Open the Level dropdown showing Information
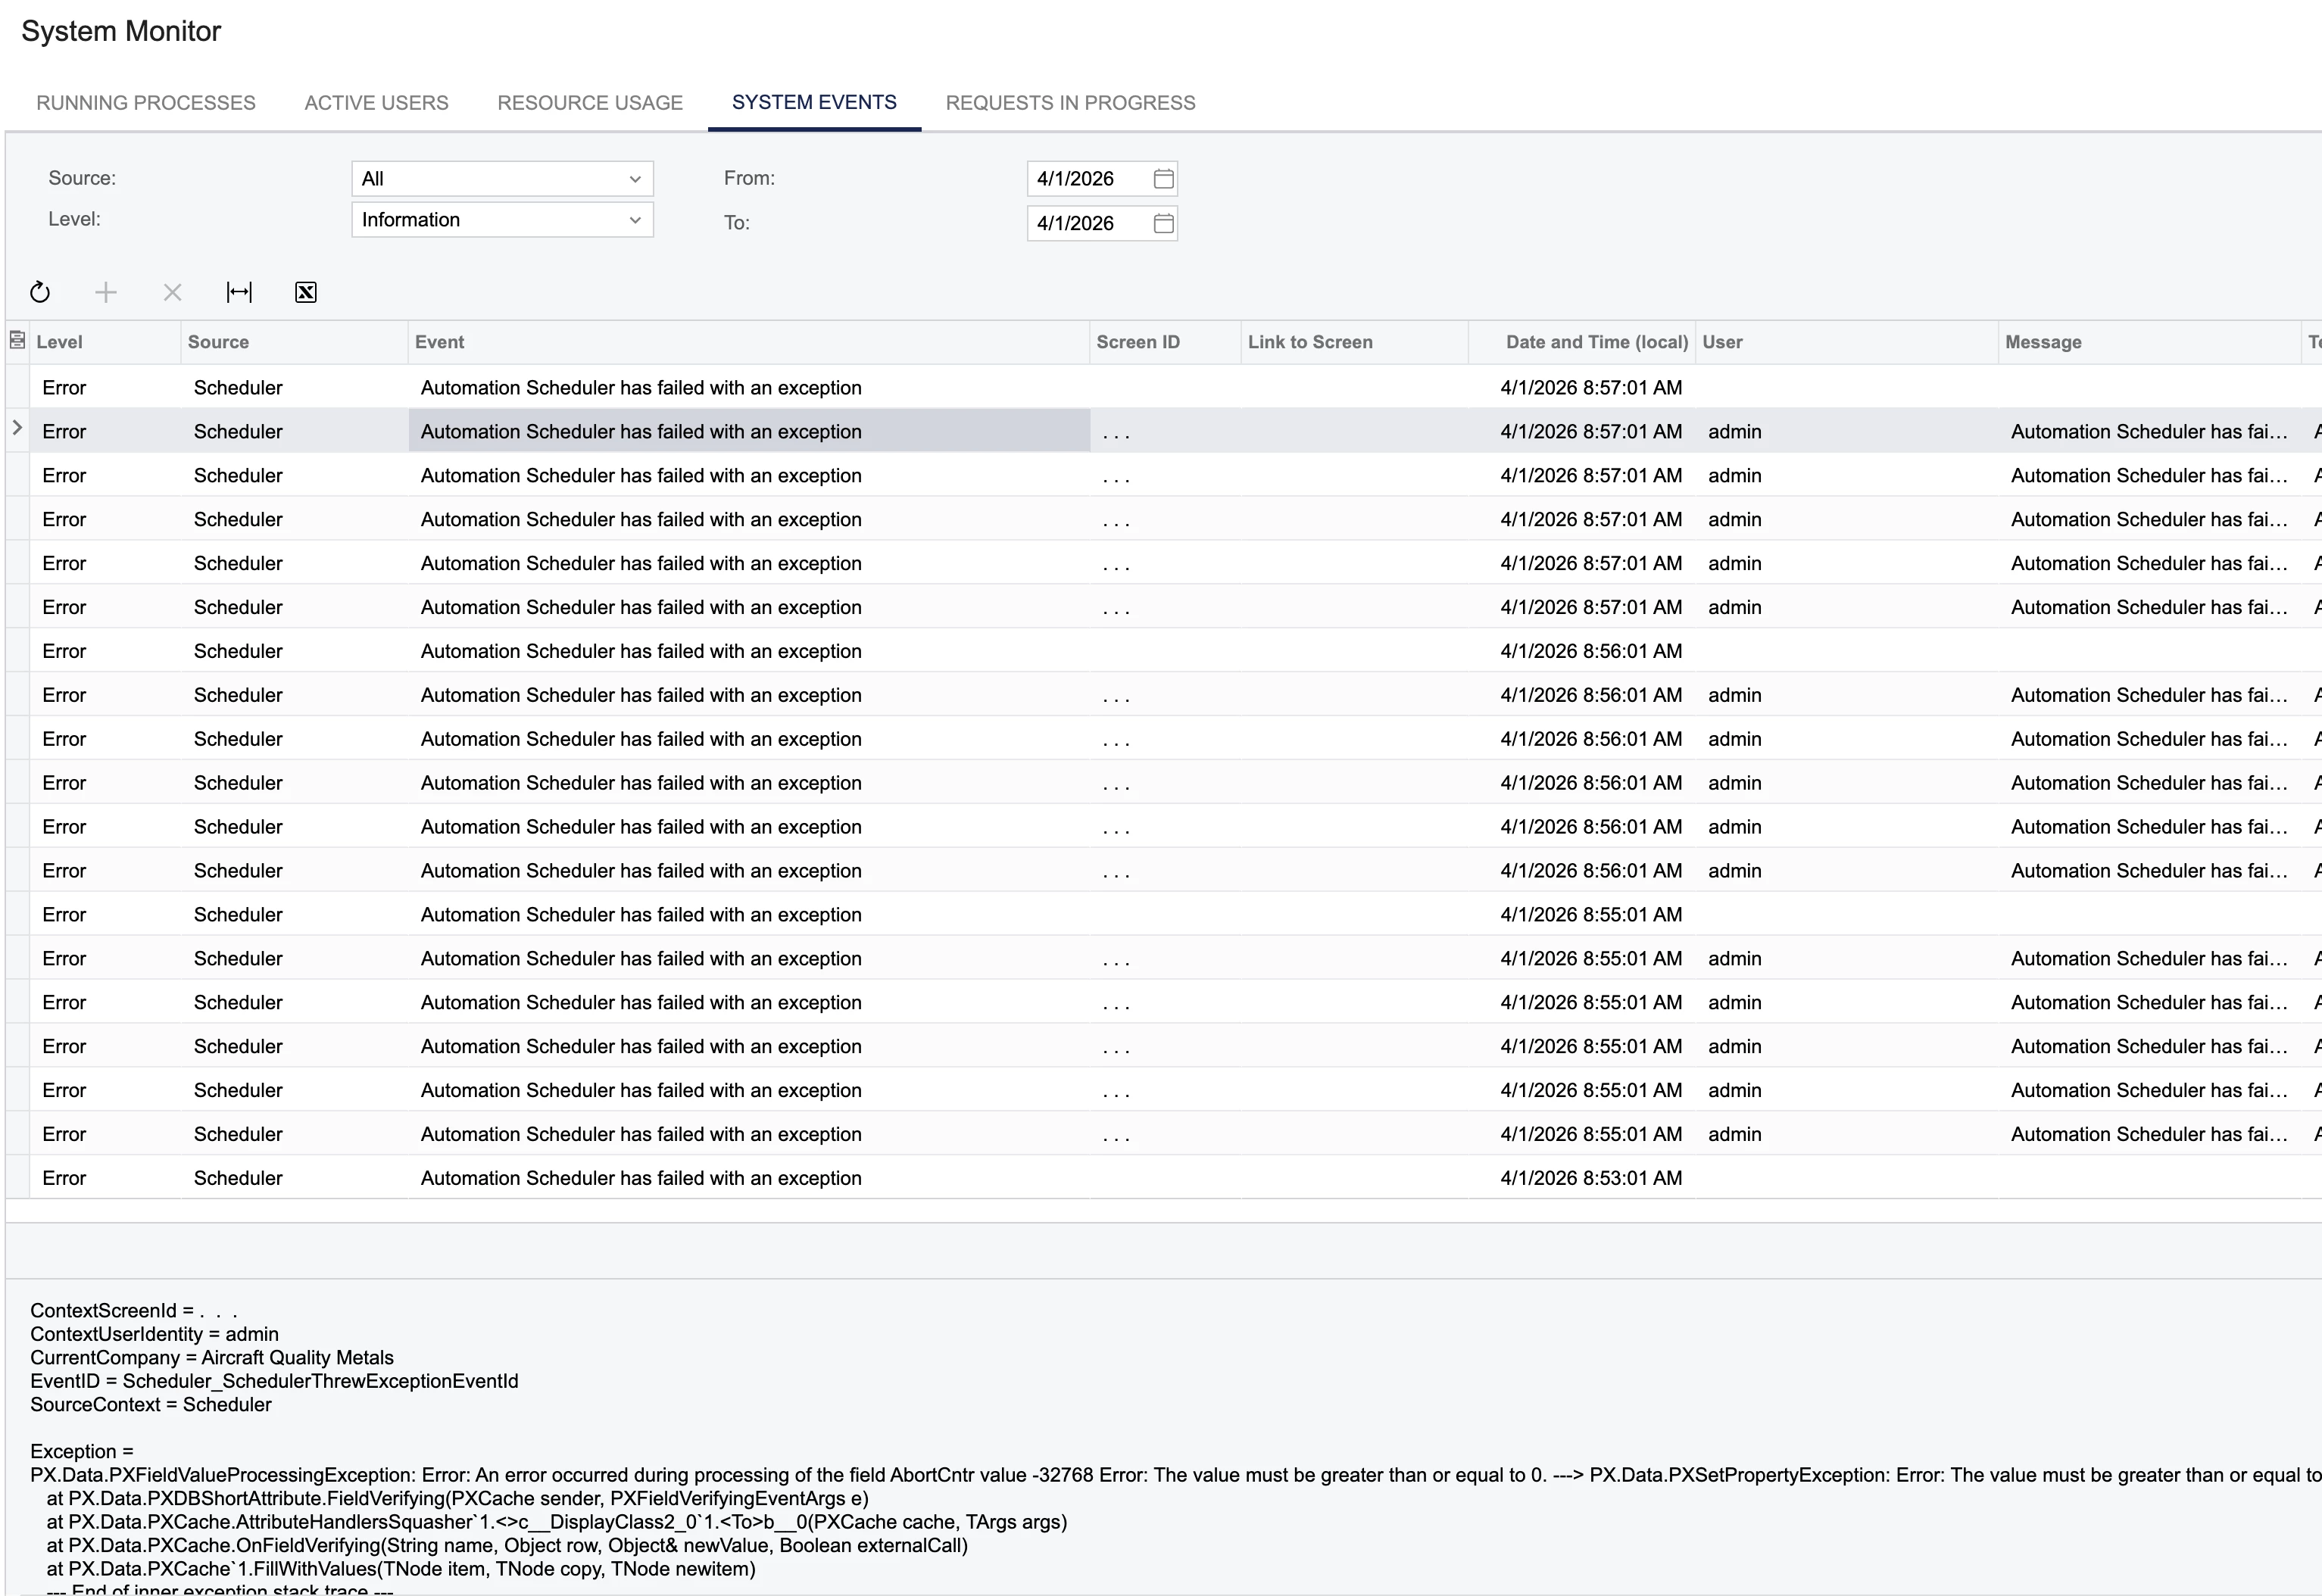This screenshot has height=1596, width=2322. 634,220
